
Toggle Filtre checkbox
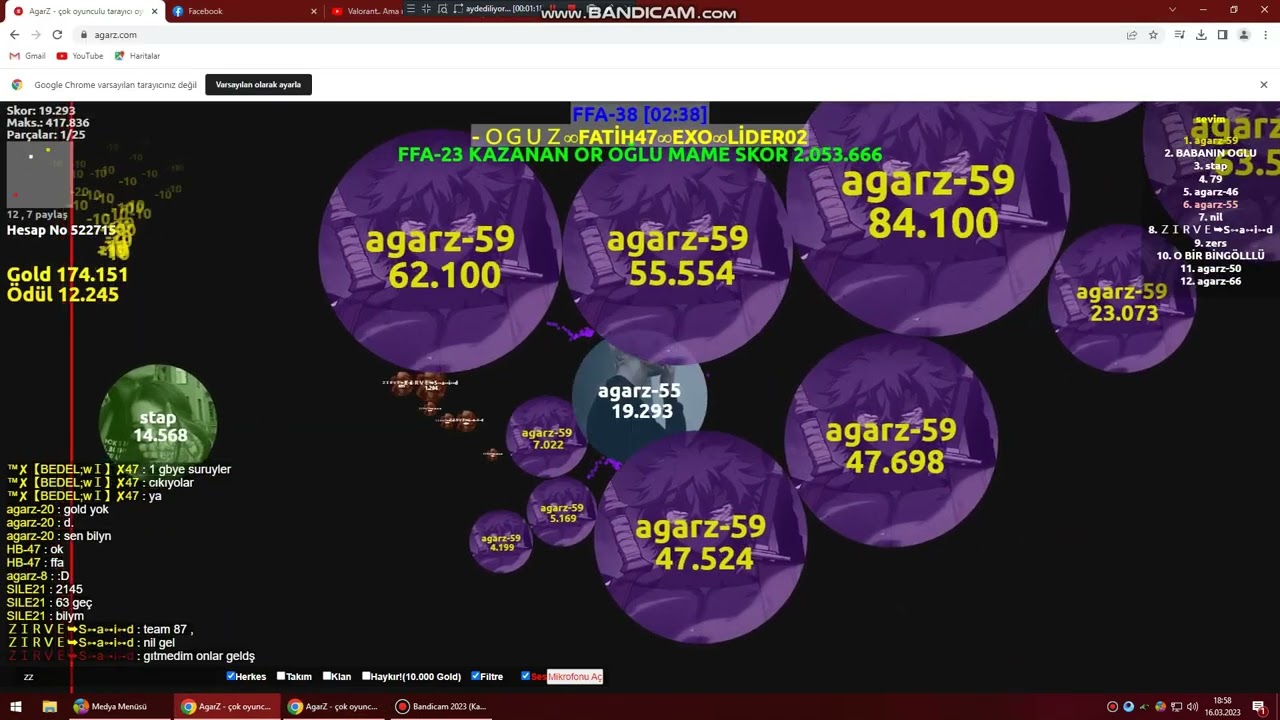[x=475, y=676]
